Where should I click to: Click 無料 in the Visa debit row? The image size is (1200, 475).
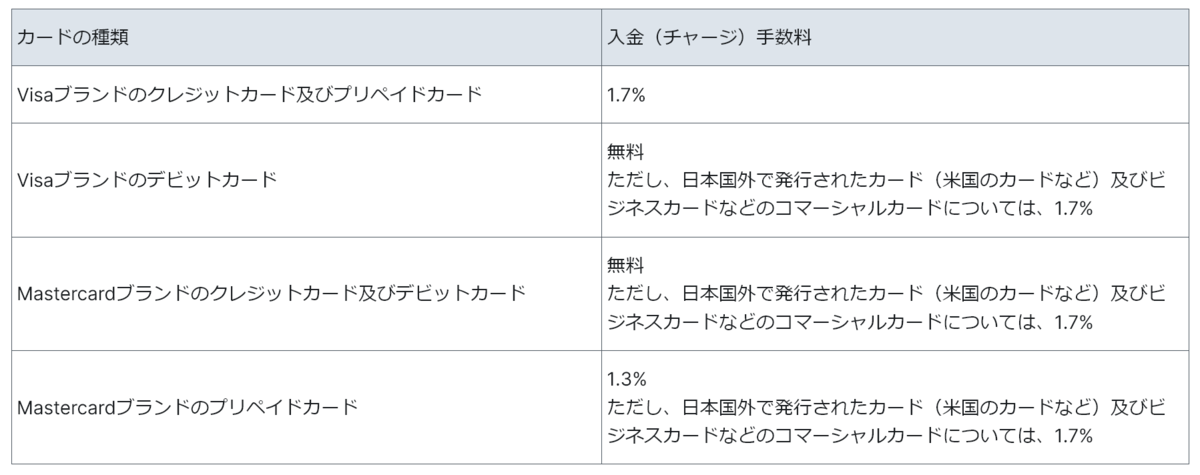coord(626,153)
